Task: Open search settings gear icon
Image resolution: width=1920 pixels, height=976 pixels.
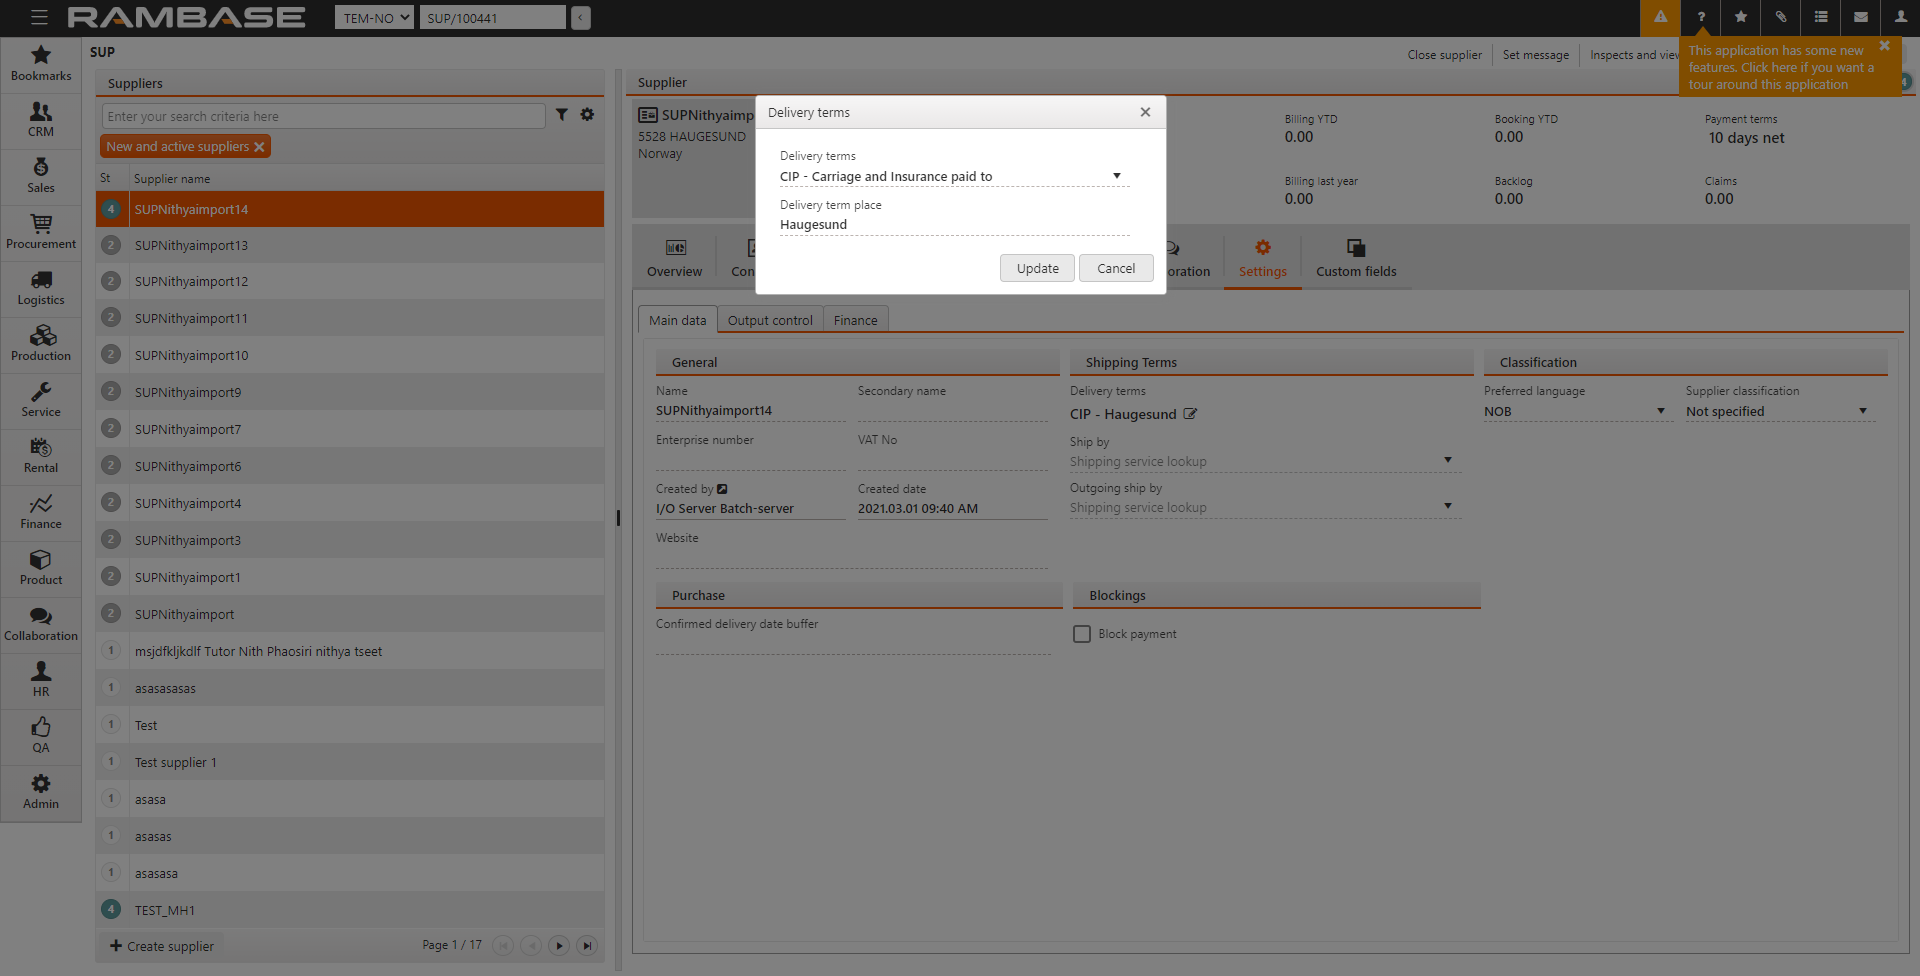Action: click(x=588, y=115)
